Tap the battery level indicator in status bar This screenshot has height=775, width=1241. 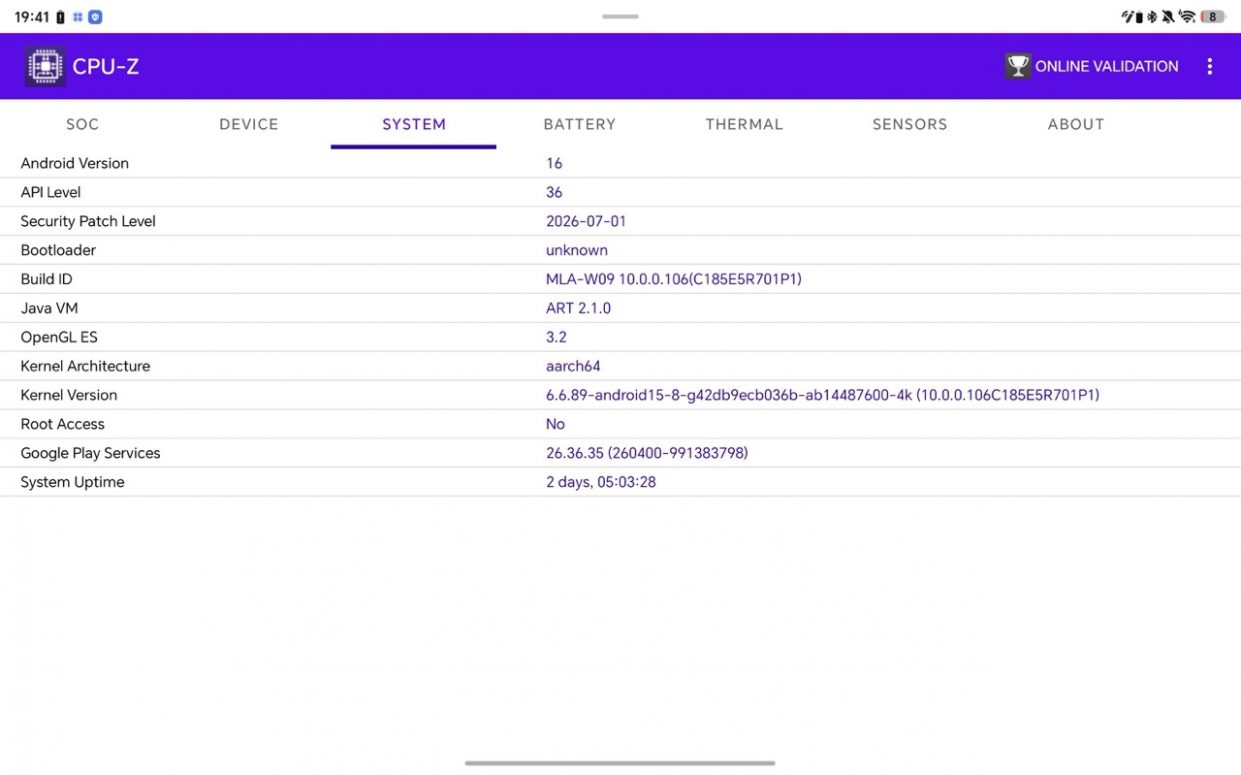pyautogui.click(x=1213, y=16)
